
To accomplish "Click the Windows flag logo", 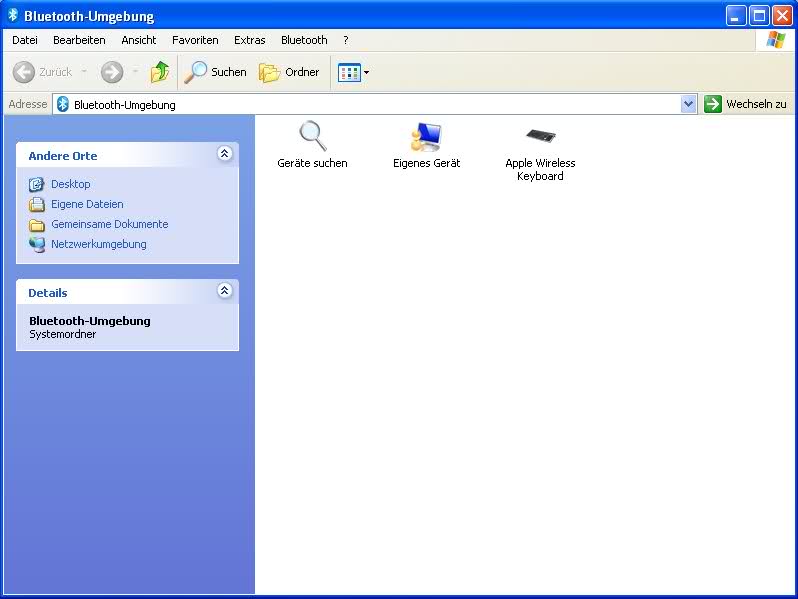I will click(776, 40).
